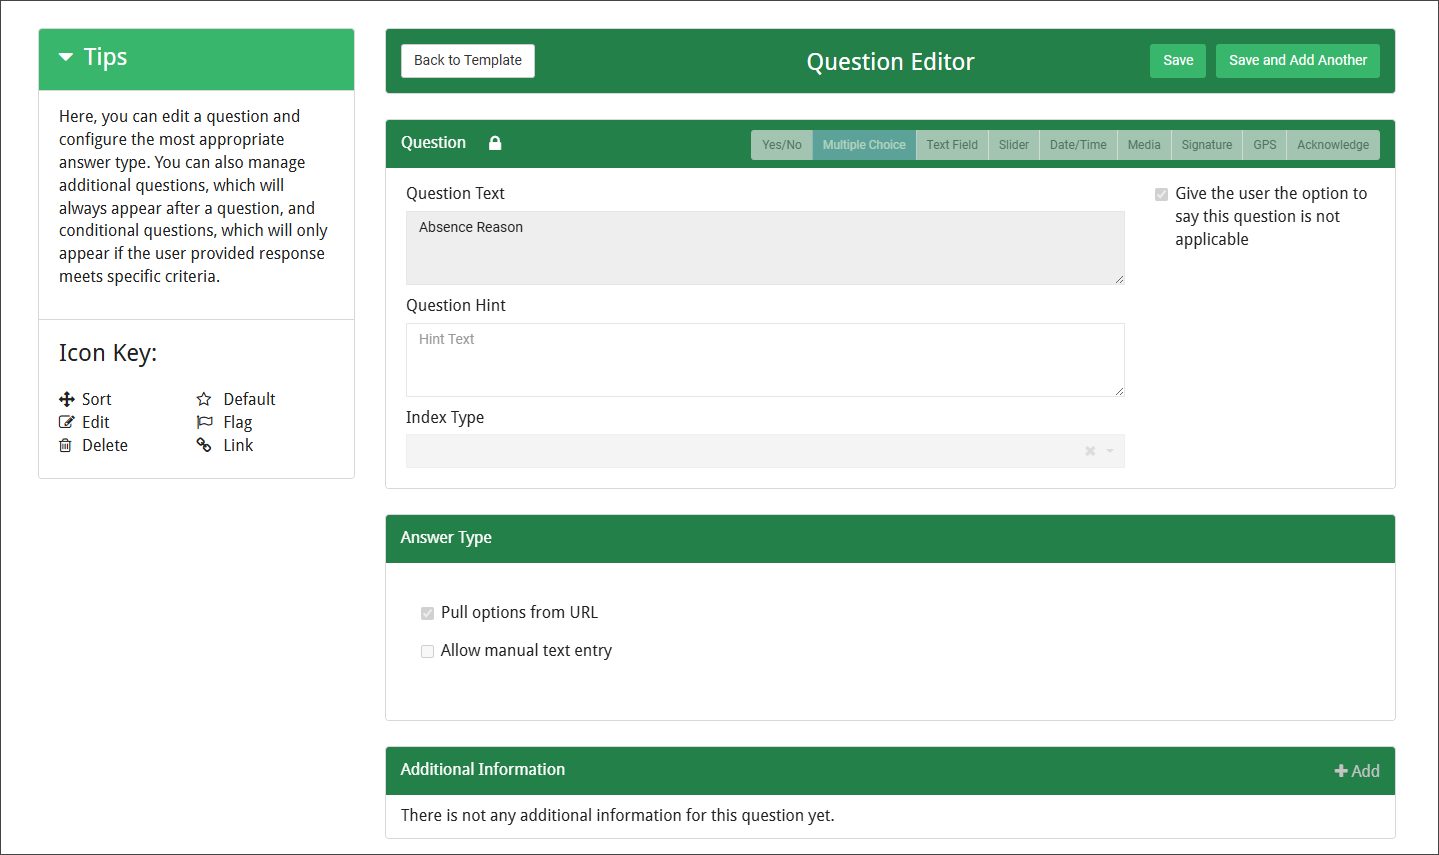The image size is (1439, 855).
Task: Click the plus icon on the Add button
Action: (x=1340, y=770)
